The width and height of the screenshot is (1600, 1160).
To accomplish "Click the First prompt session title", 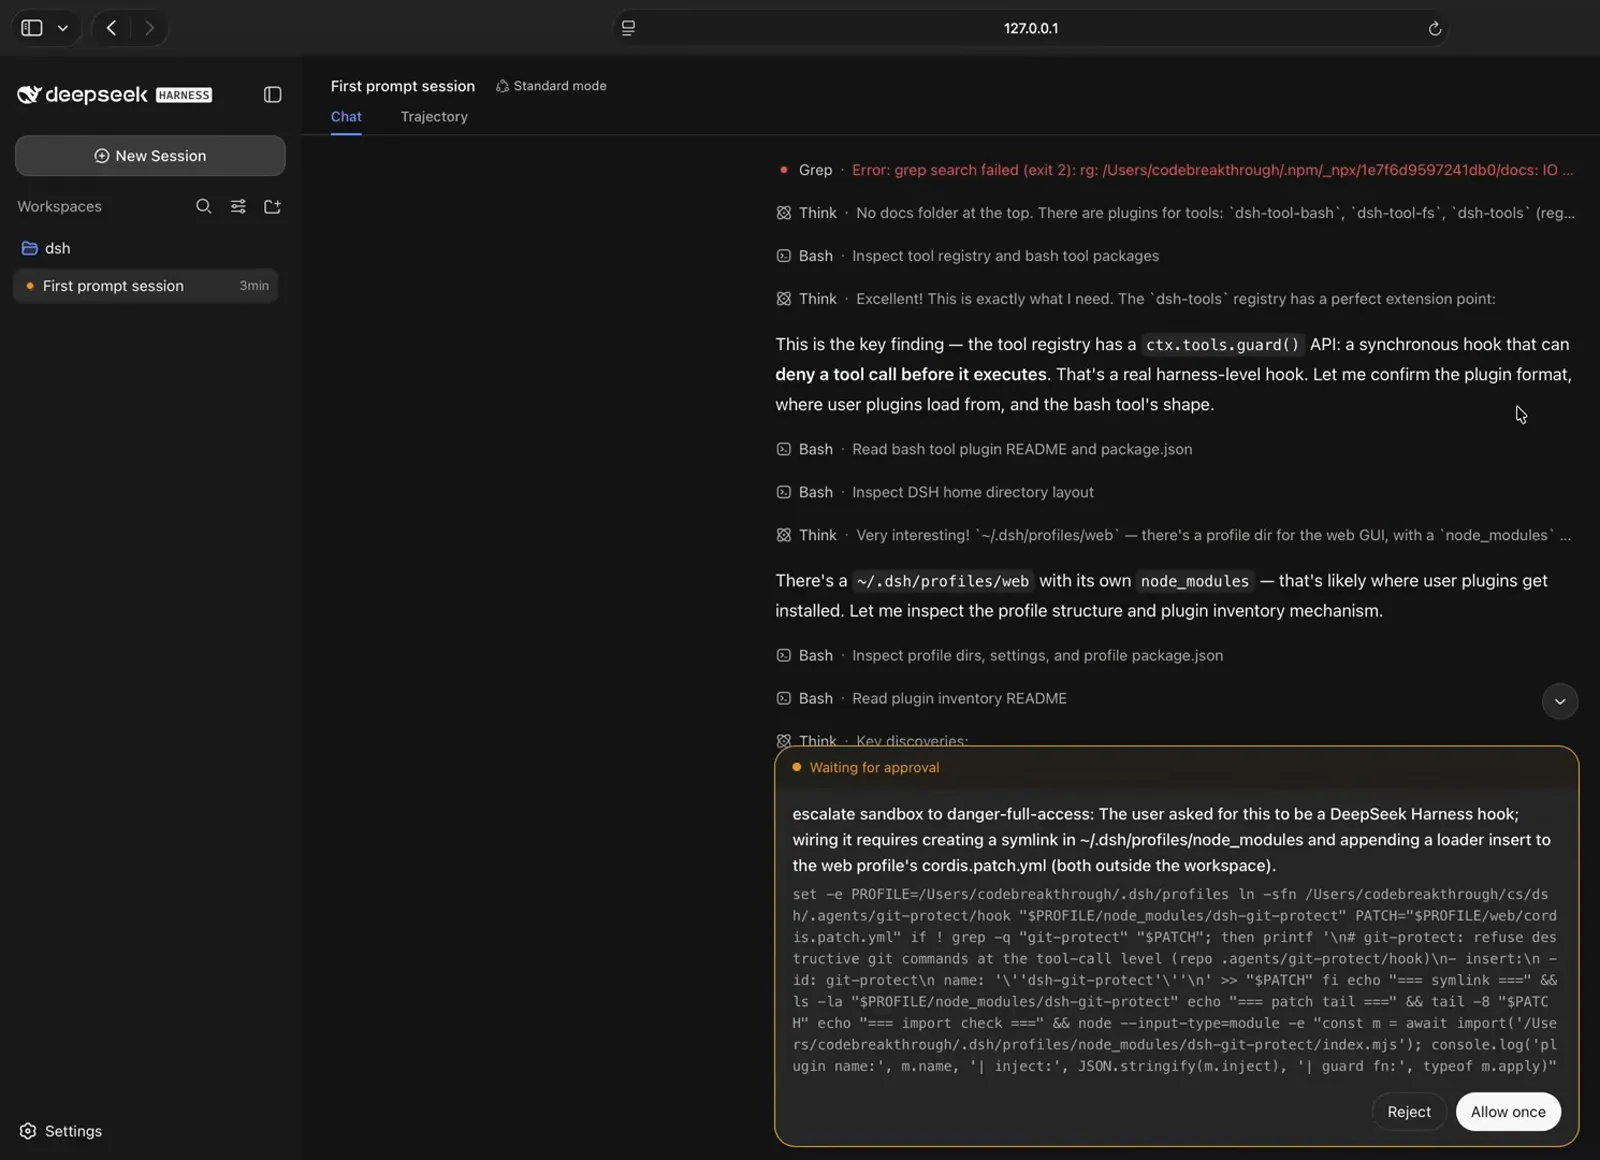I will (x=403, y=86).
